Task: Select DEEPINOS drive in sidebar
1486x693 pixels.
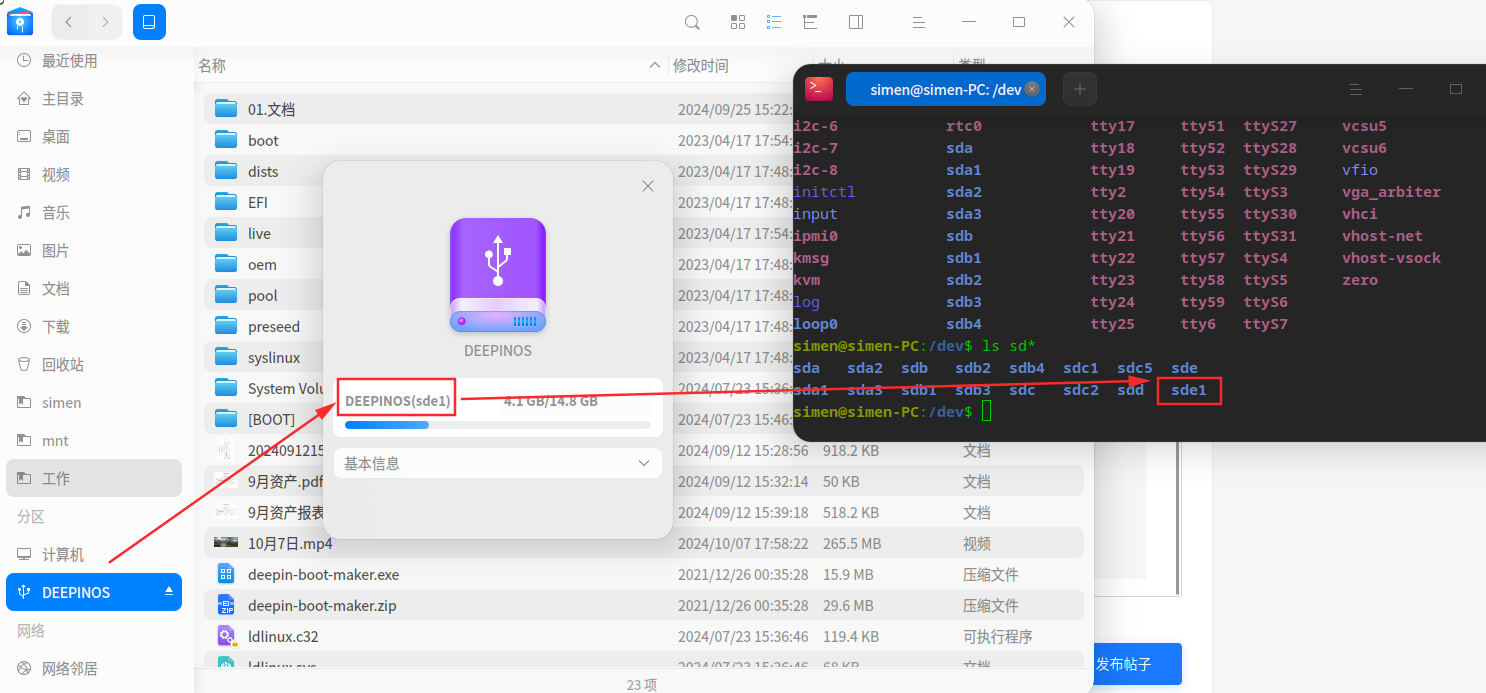Action: click(x=94, y=592)
